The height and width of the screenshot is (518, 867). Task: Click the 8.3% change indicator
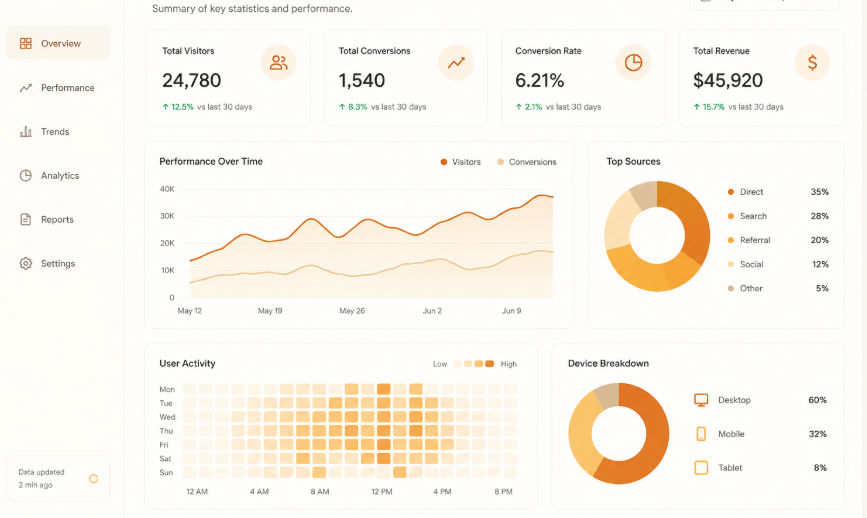pos(353,107)
